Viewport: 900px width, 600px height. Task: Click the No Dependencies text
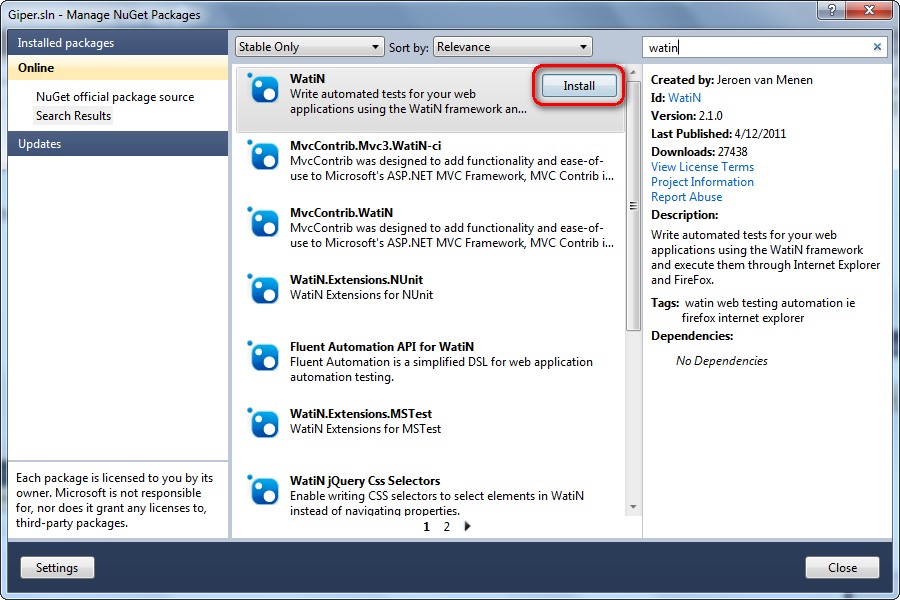pos(721,361)
